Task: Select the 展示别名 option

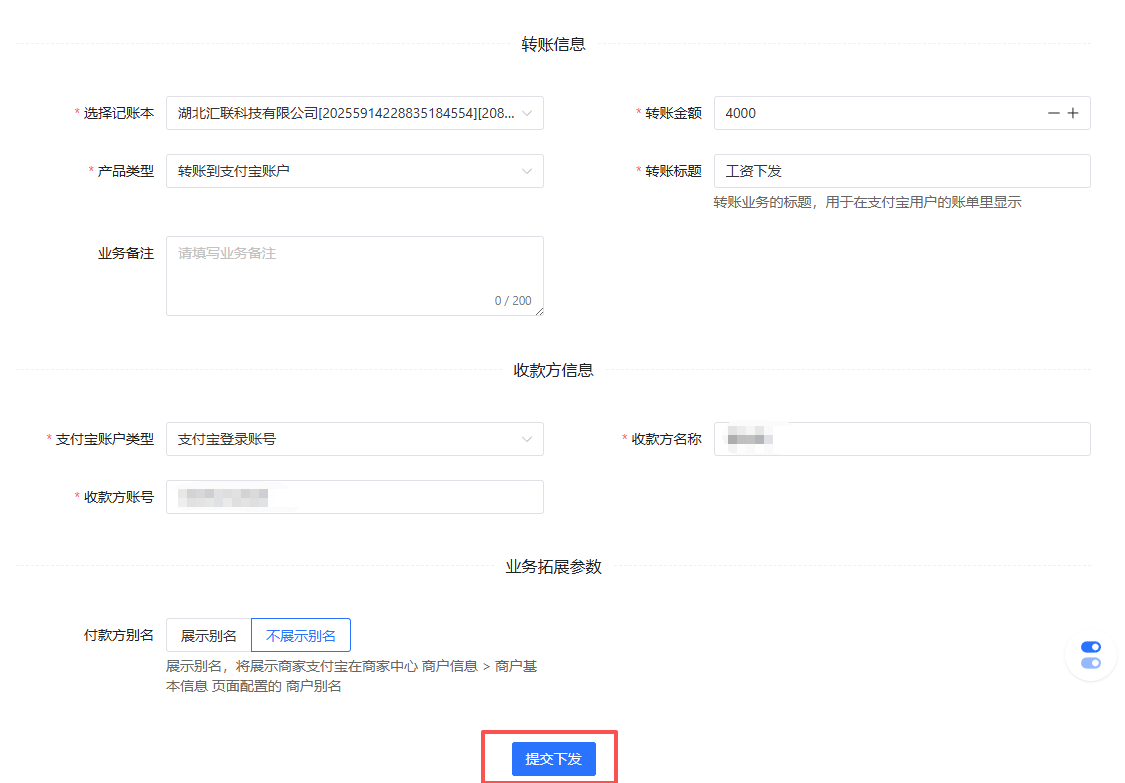Action: point(209,635)
